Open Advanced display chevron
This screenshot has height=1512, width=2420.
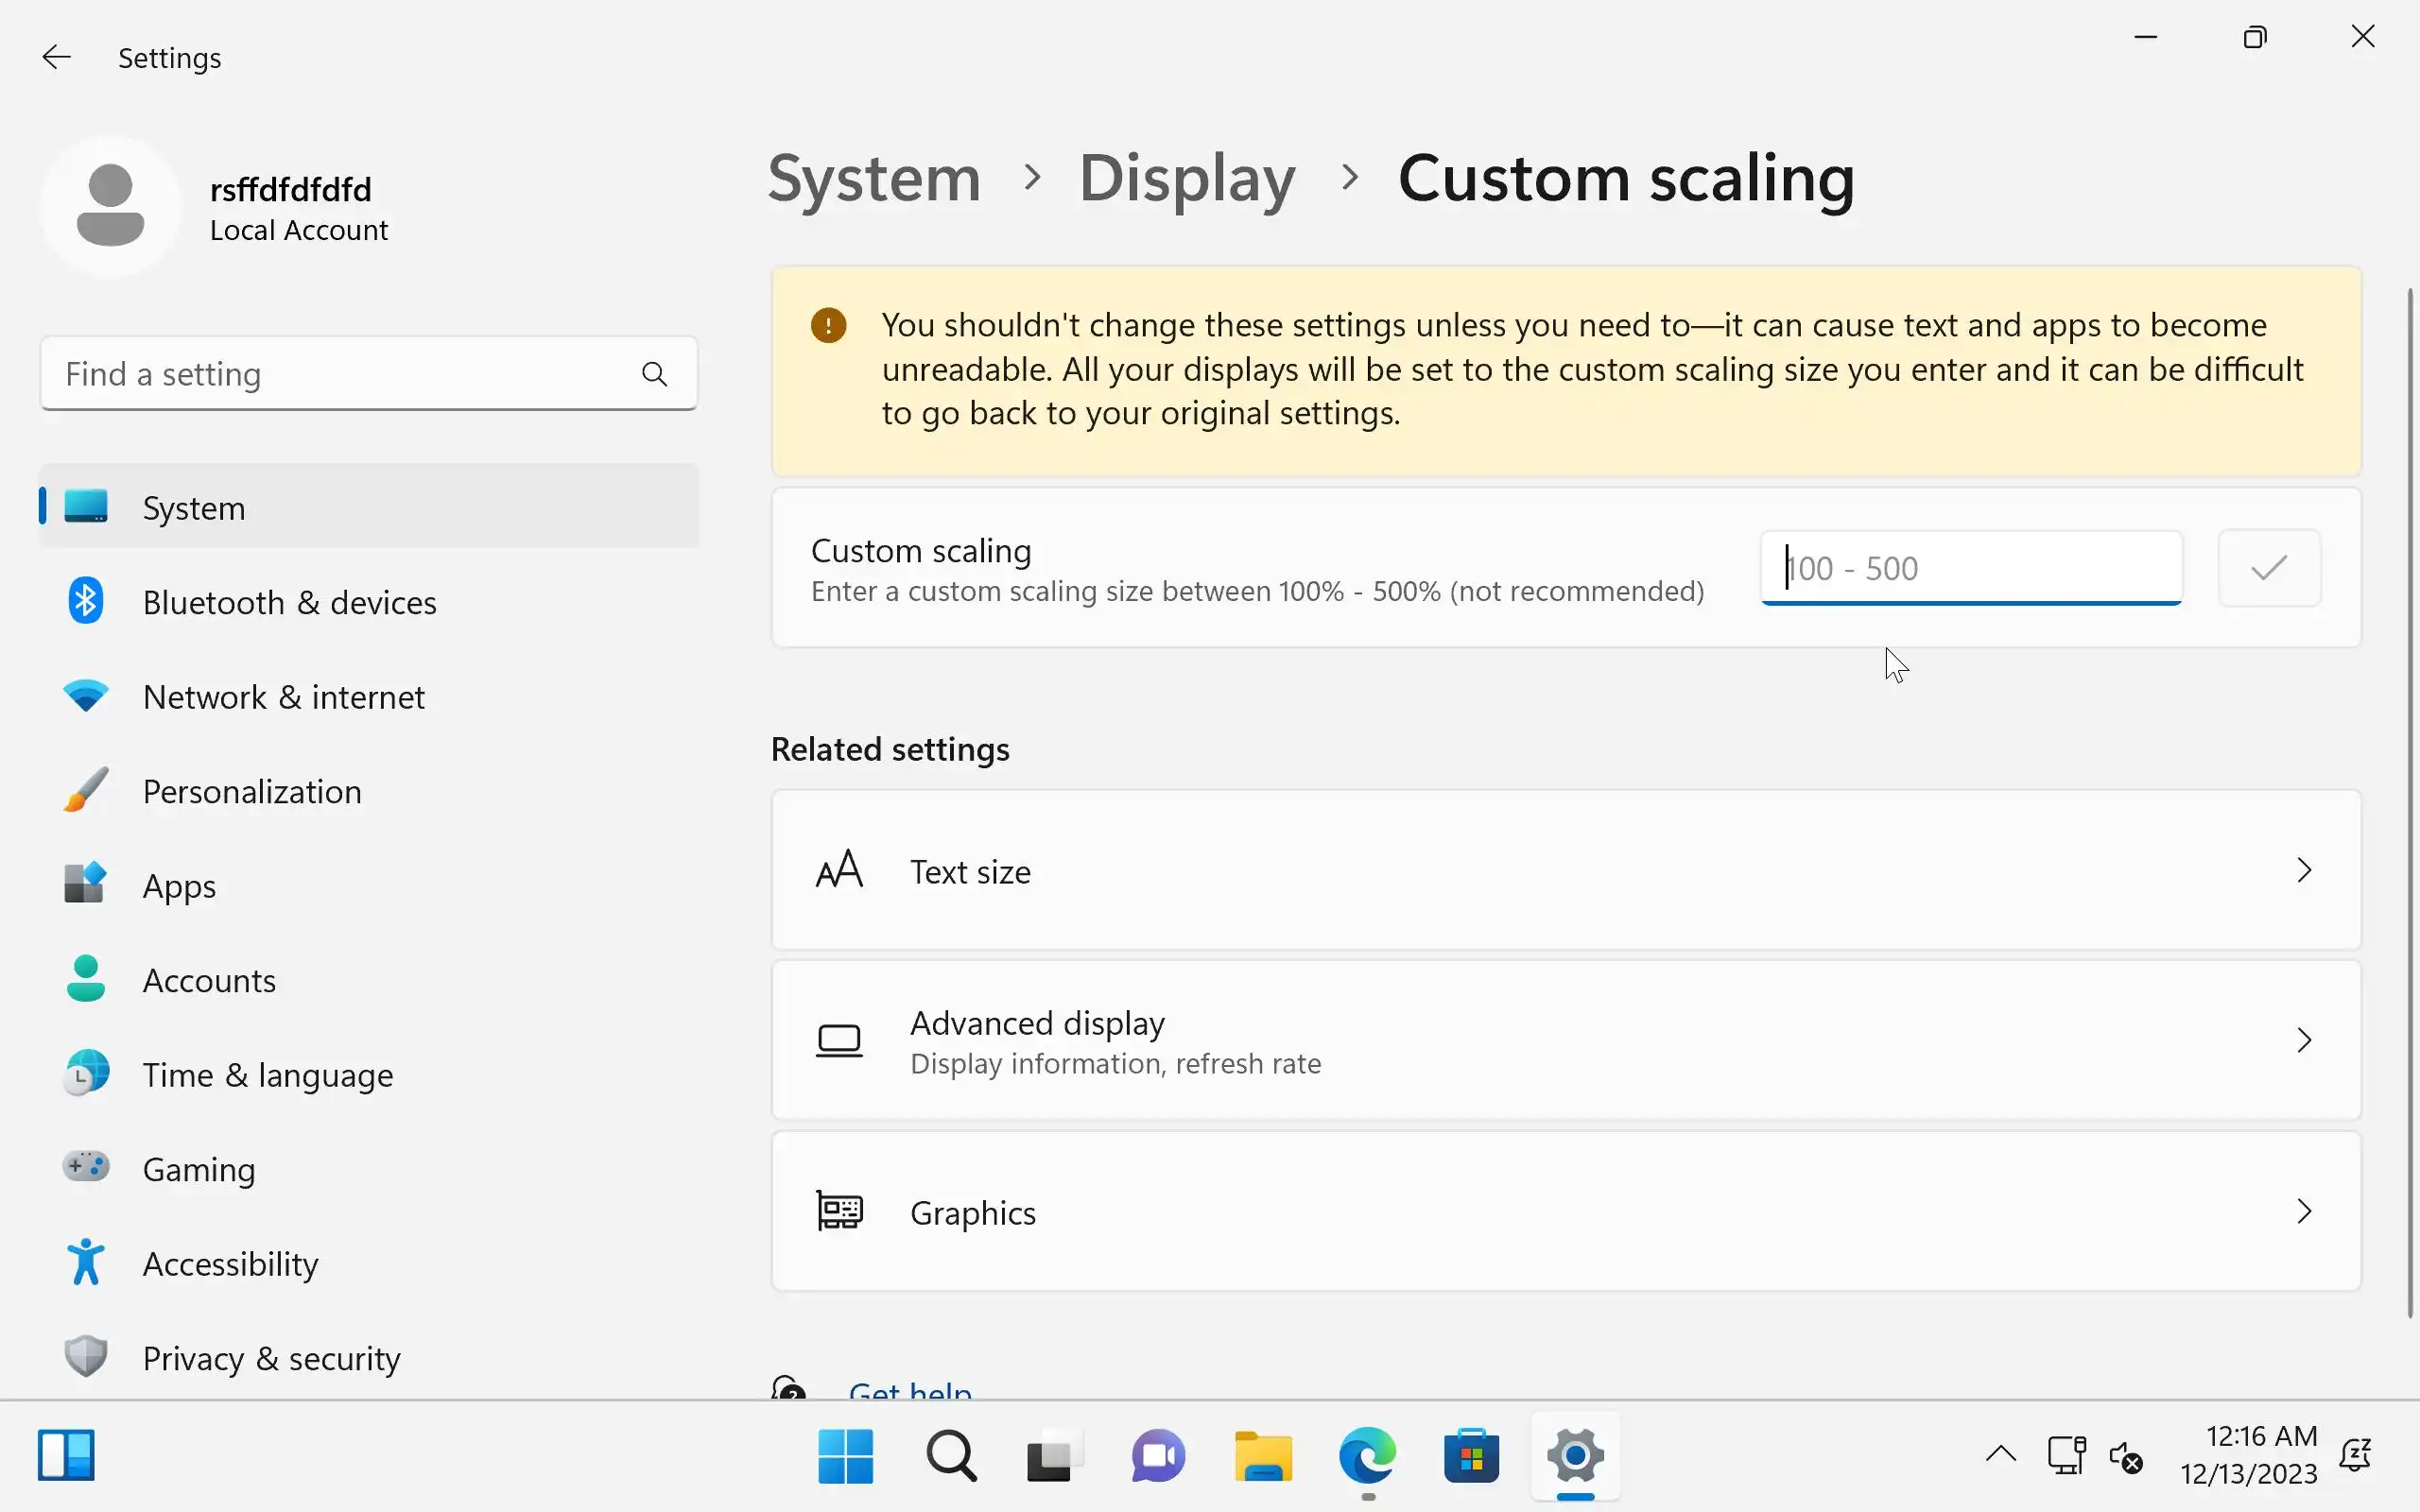click(2303, 1040)
